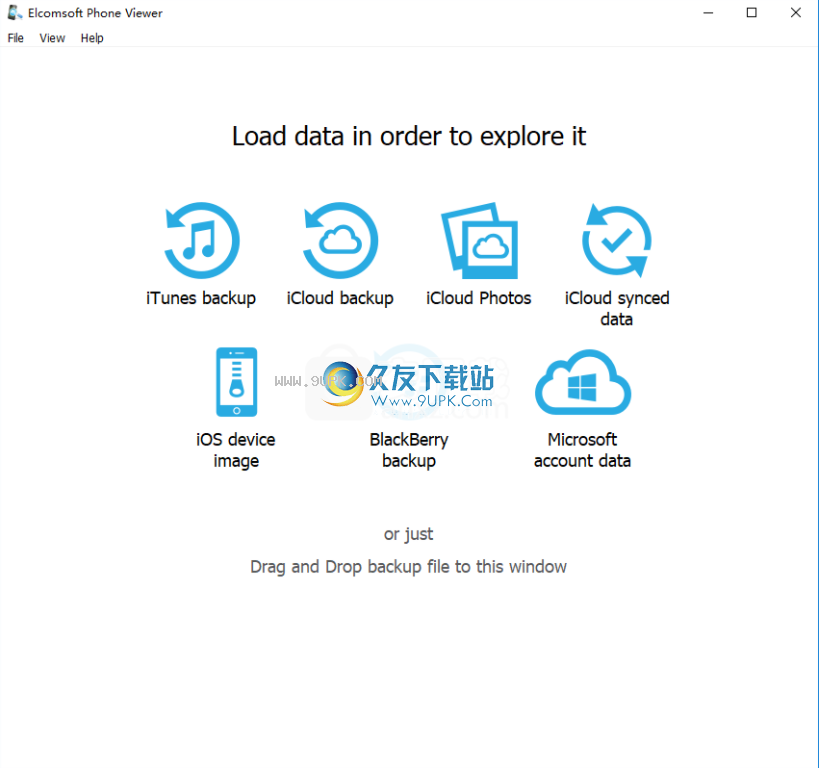The height and width of the screenshot is (768, 822).
Task: Select the iCloud backup cloud icon
Action: click(x=340, y=240)
